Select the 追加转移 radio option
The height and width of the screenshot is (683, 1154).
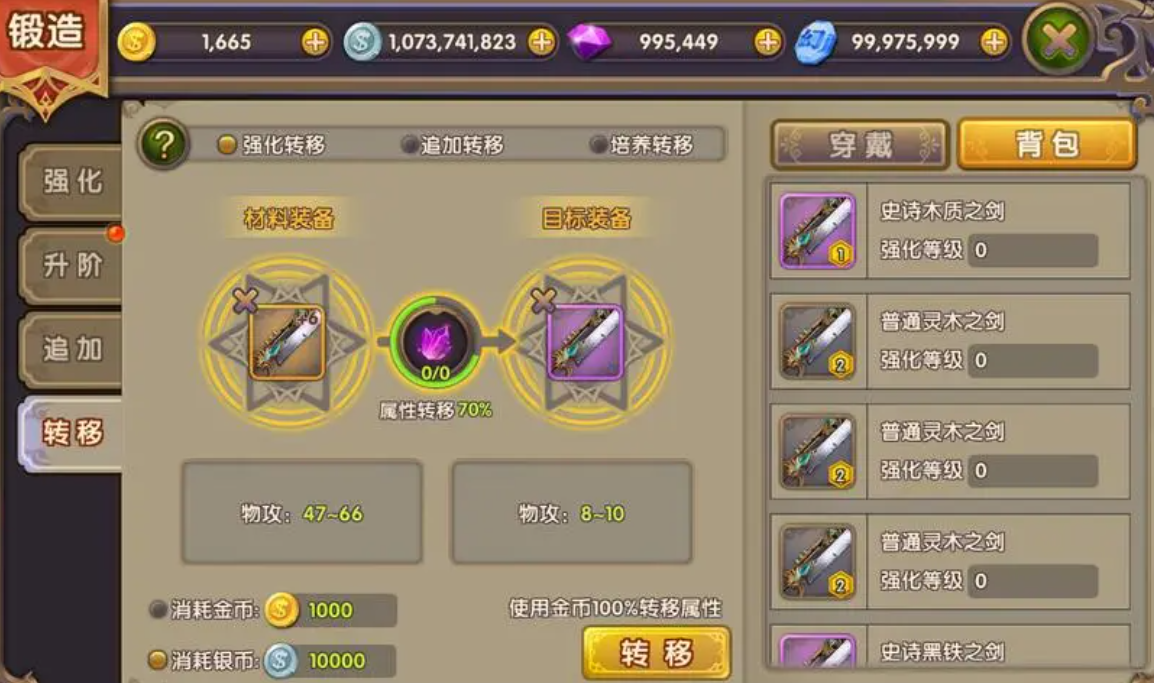coord(453,144)
